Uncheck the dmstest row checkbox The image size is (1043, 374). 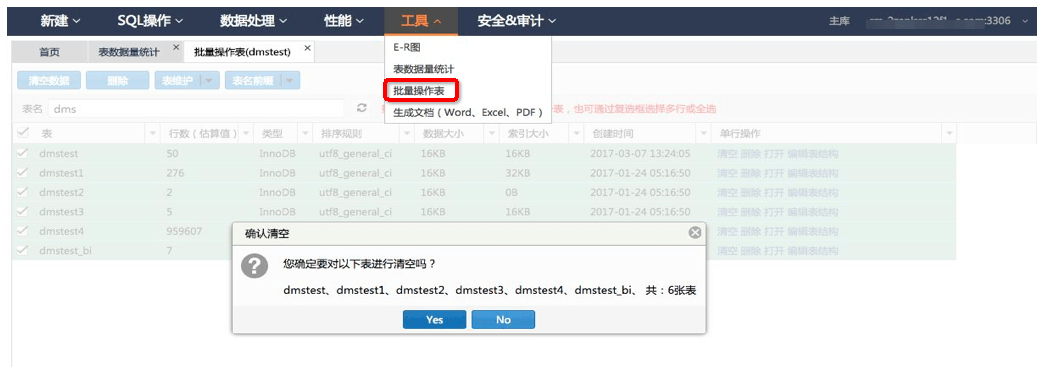23,154
